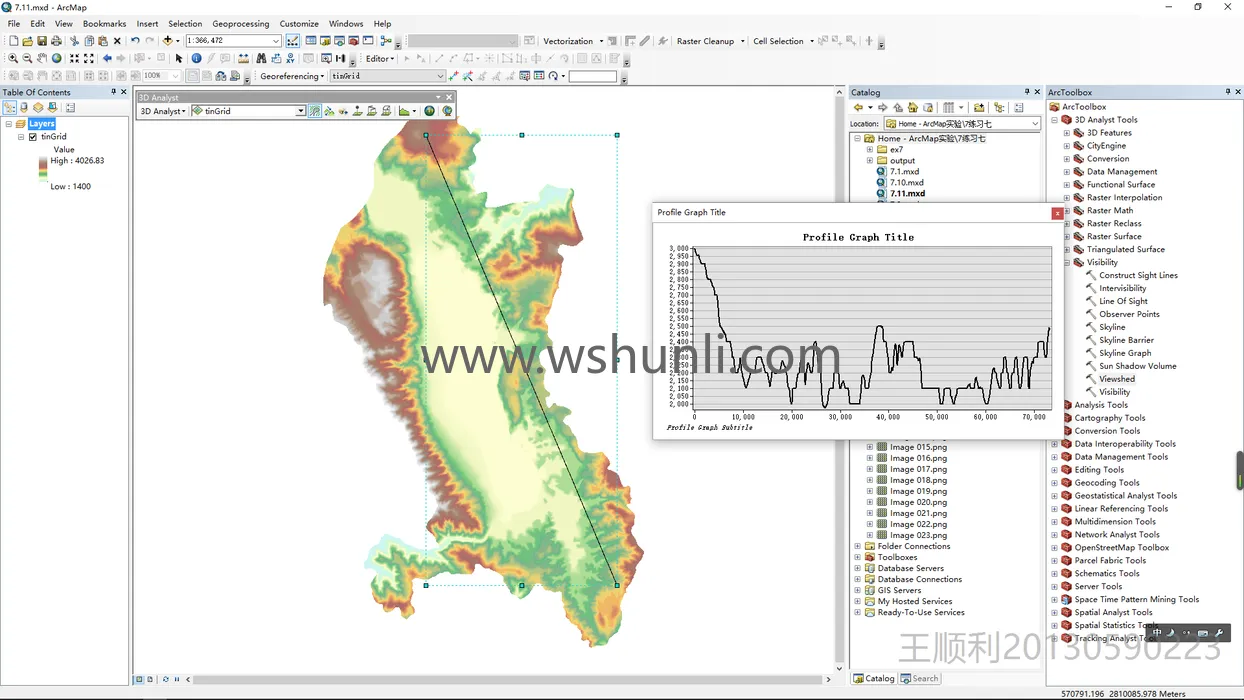Open the Selection menu
The height and width of the screenshot is (700, 1244).
(185, 24)
